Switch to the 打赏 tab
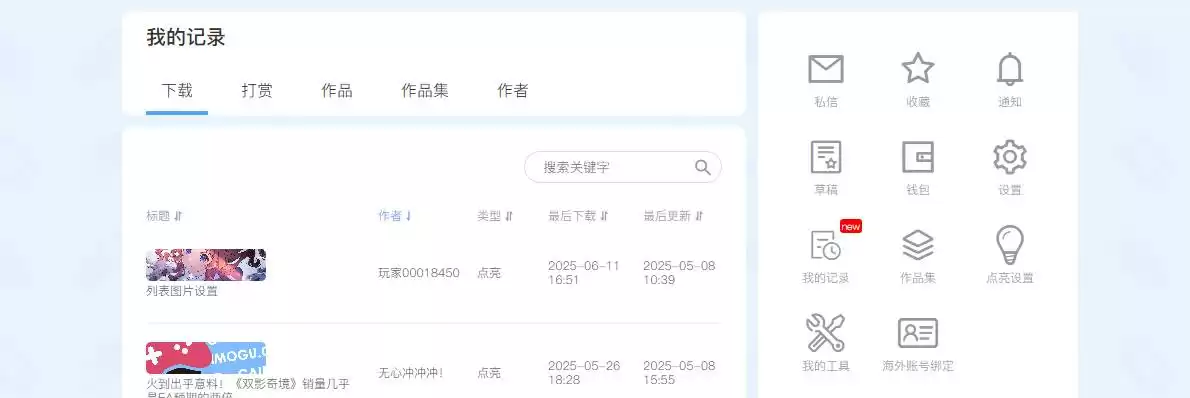Image resolution: width=1190 pixels, height=398 pixels. point(257,91)
